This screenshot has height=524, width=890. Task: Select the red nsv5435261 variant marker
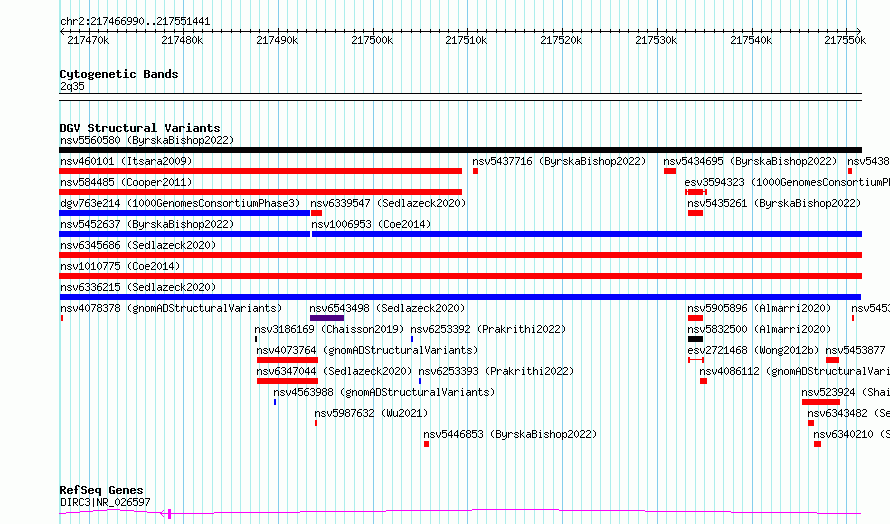pyautogui.click(x=695, y=213)
